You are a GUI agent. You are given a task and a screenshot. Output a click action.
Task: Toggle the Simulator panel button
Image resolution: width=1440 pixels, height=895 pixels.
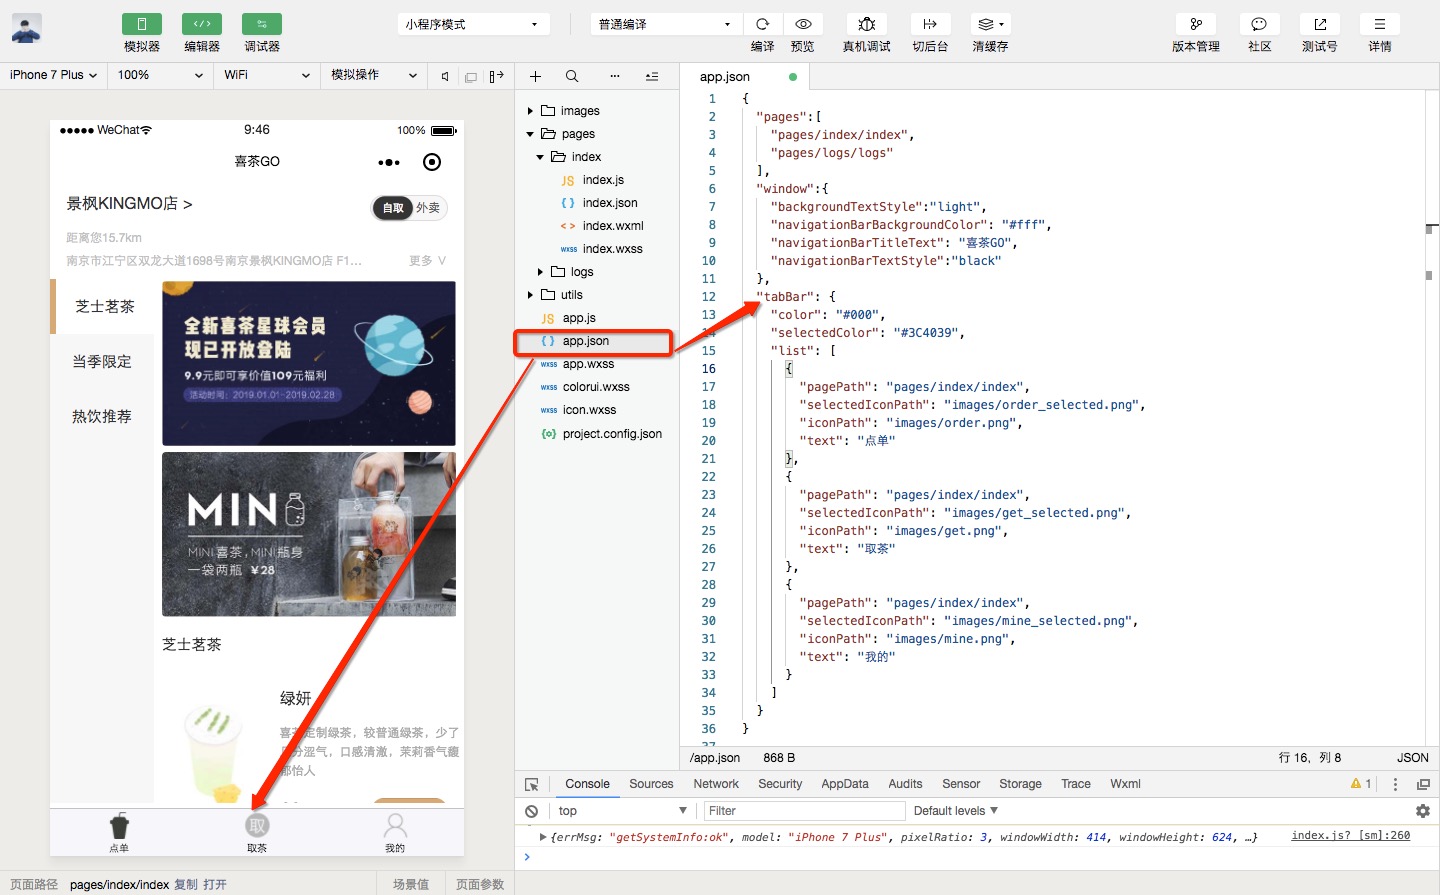tap(142, 24)
